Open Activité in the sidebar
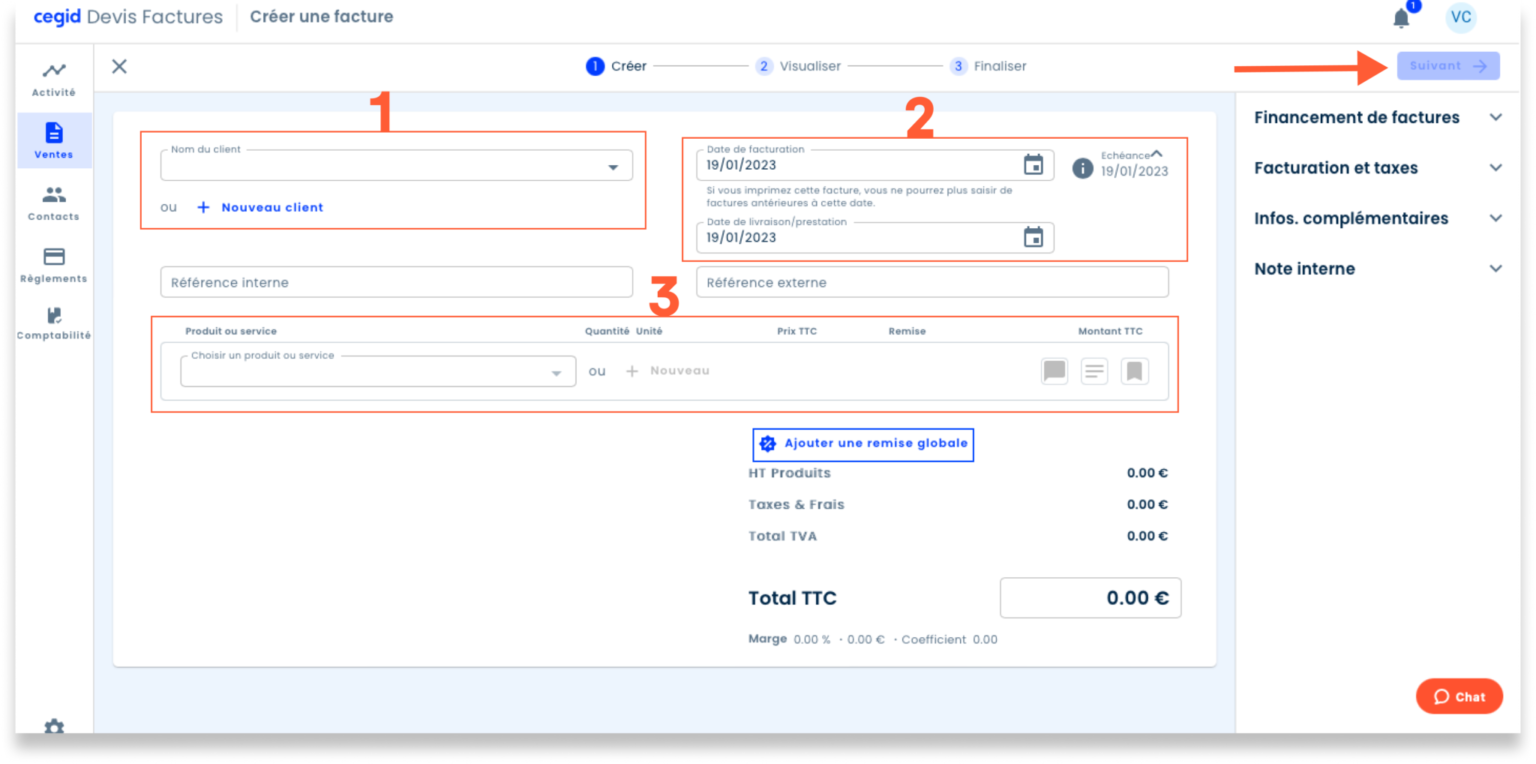The image size is (1536, 764). [x=54, y=79]
